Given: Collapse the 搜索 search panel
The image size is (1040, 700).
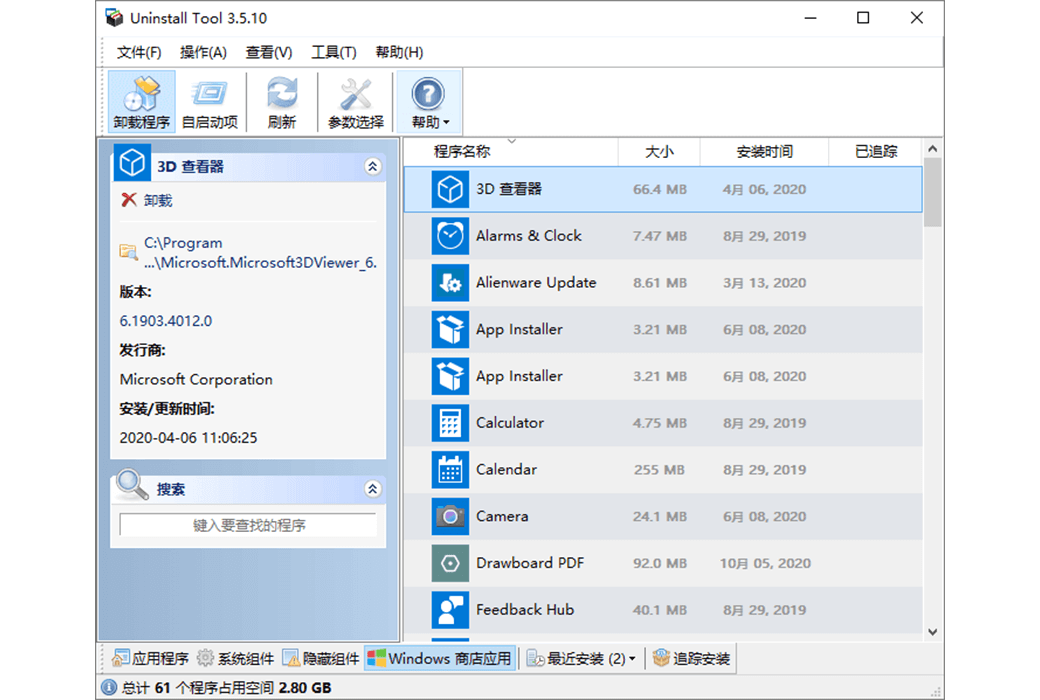Looking at the screenshot, I should click(373, 489).
